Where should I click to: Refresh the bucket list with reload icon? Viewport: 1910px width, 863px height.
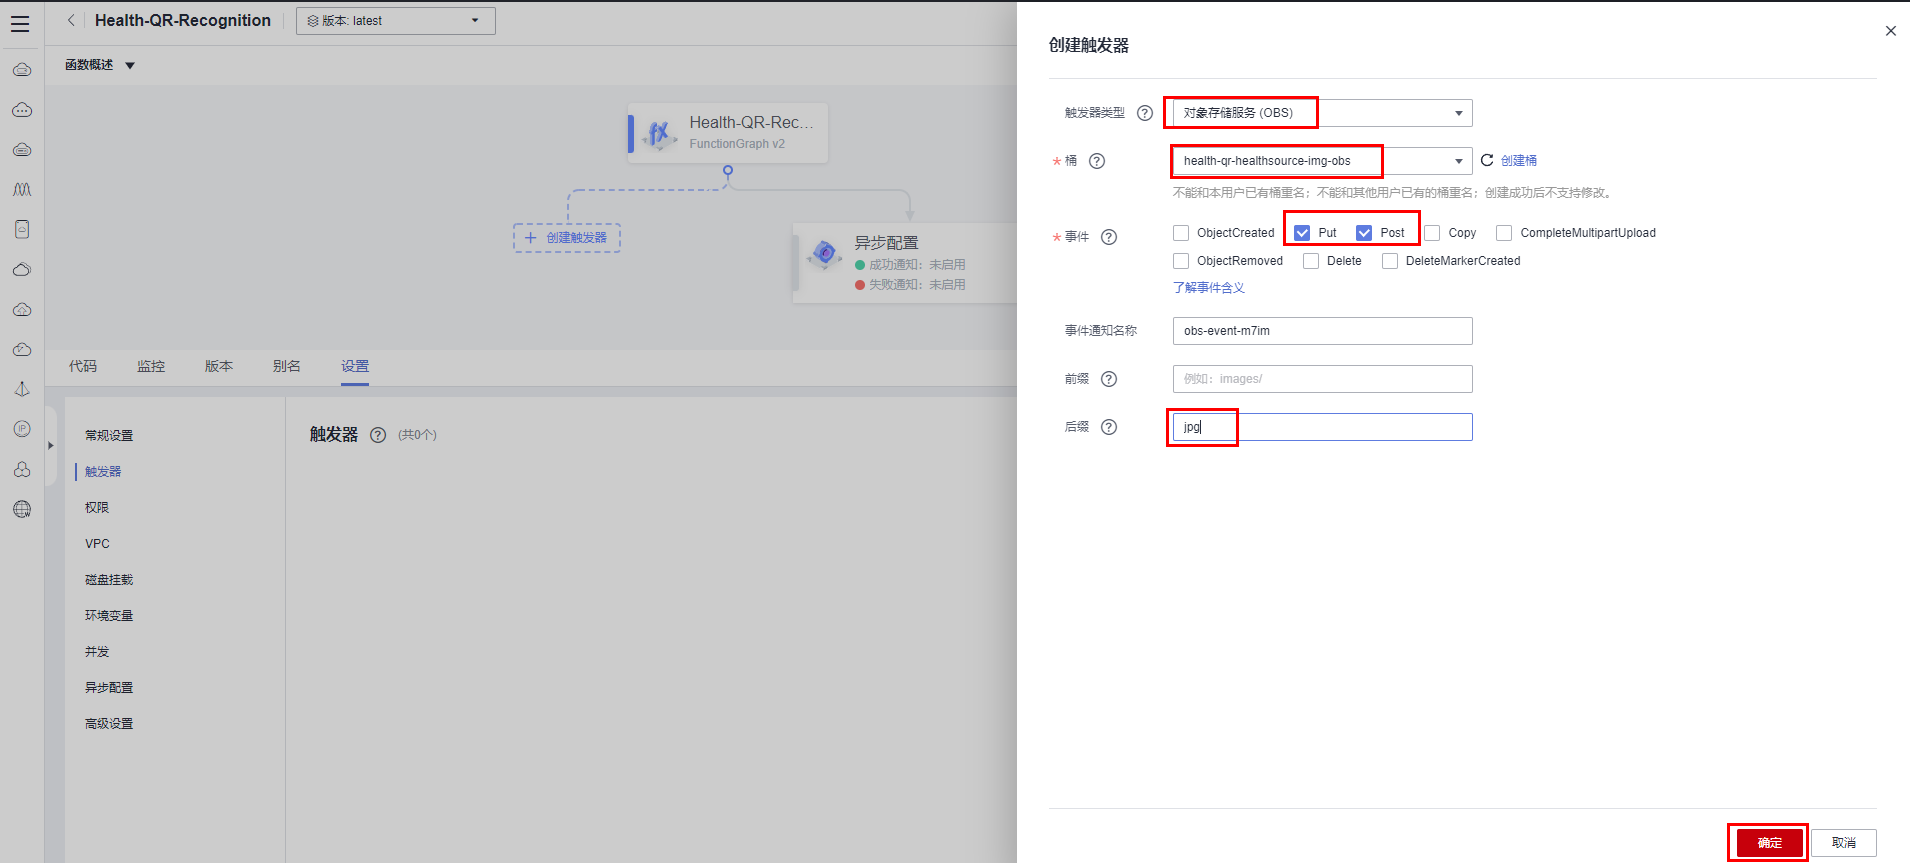pyautogui.click(x=1487, y=160)
